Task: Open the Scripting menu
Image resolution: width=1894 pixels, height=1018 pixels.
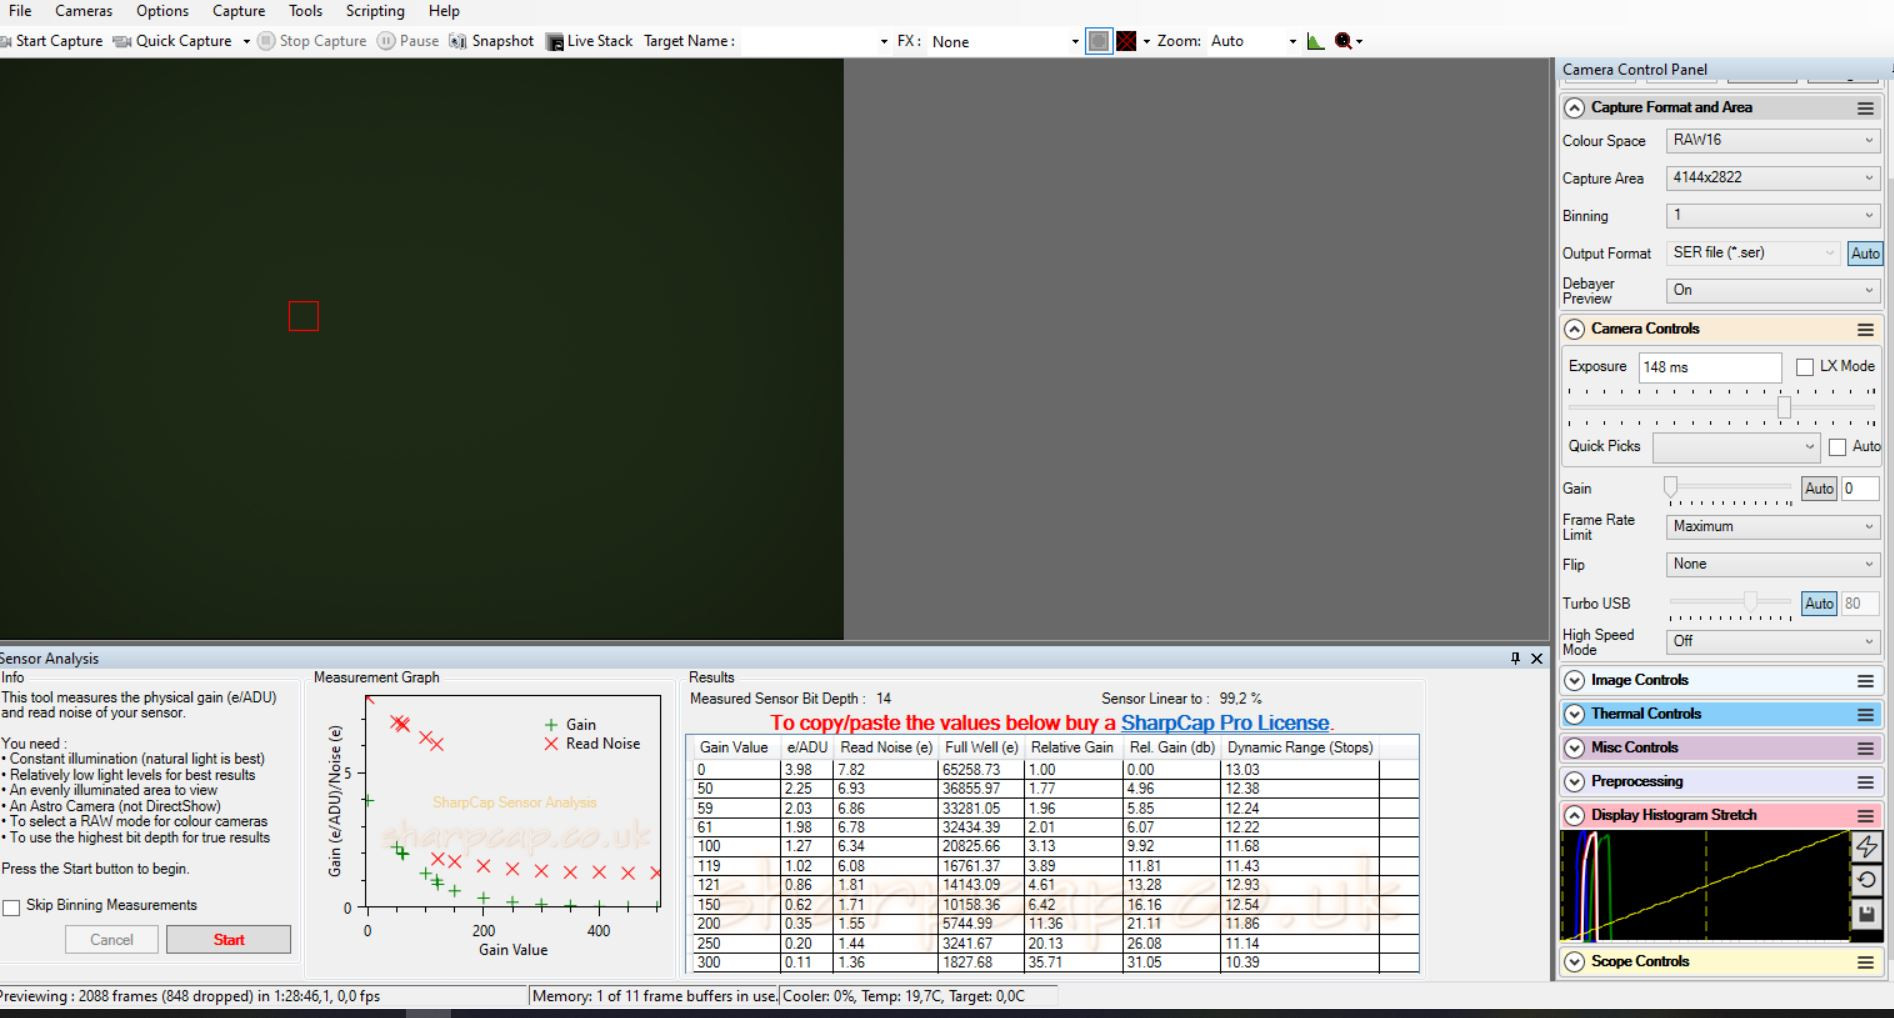Action: (x=375, y=11)
